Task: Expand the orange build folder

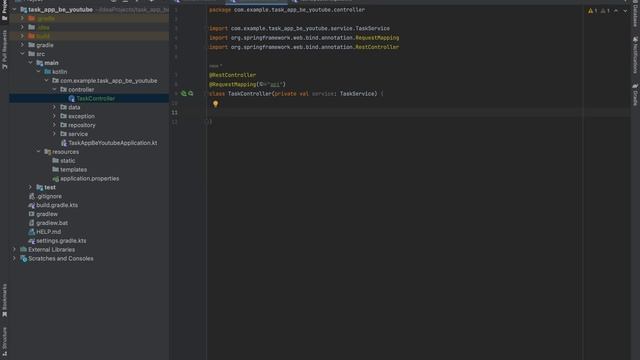Action: tap(22, 36)
